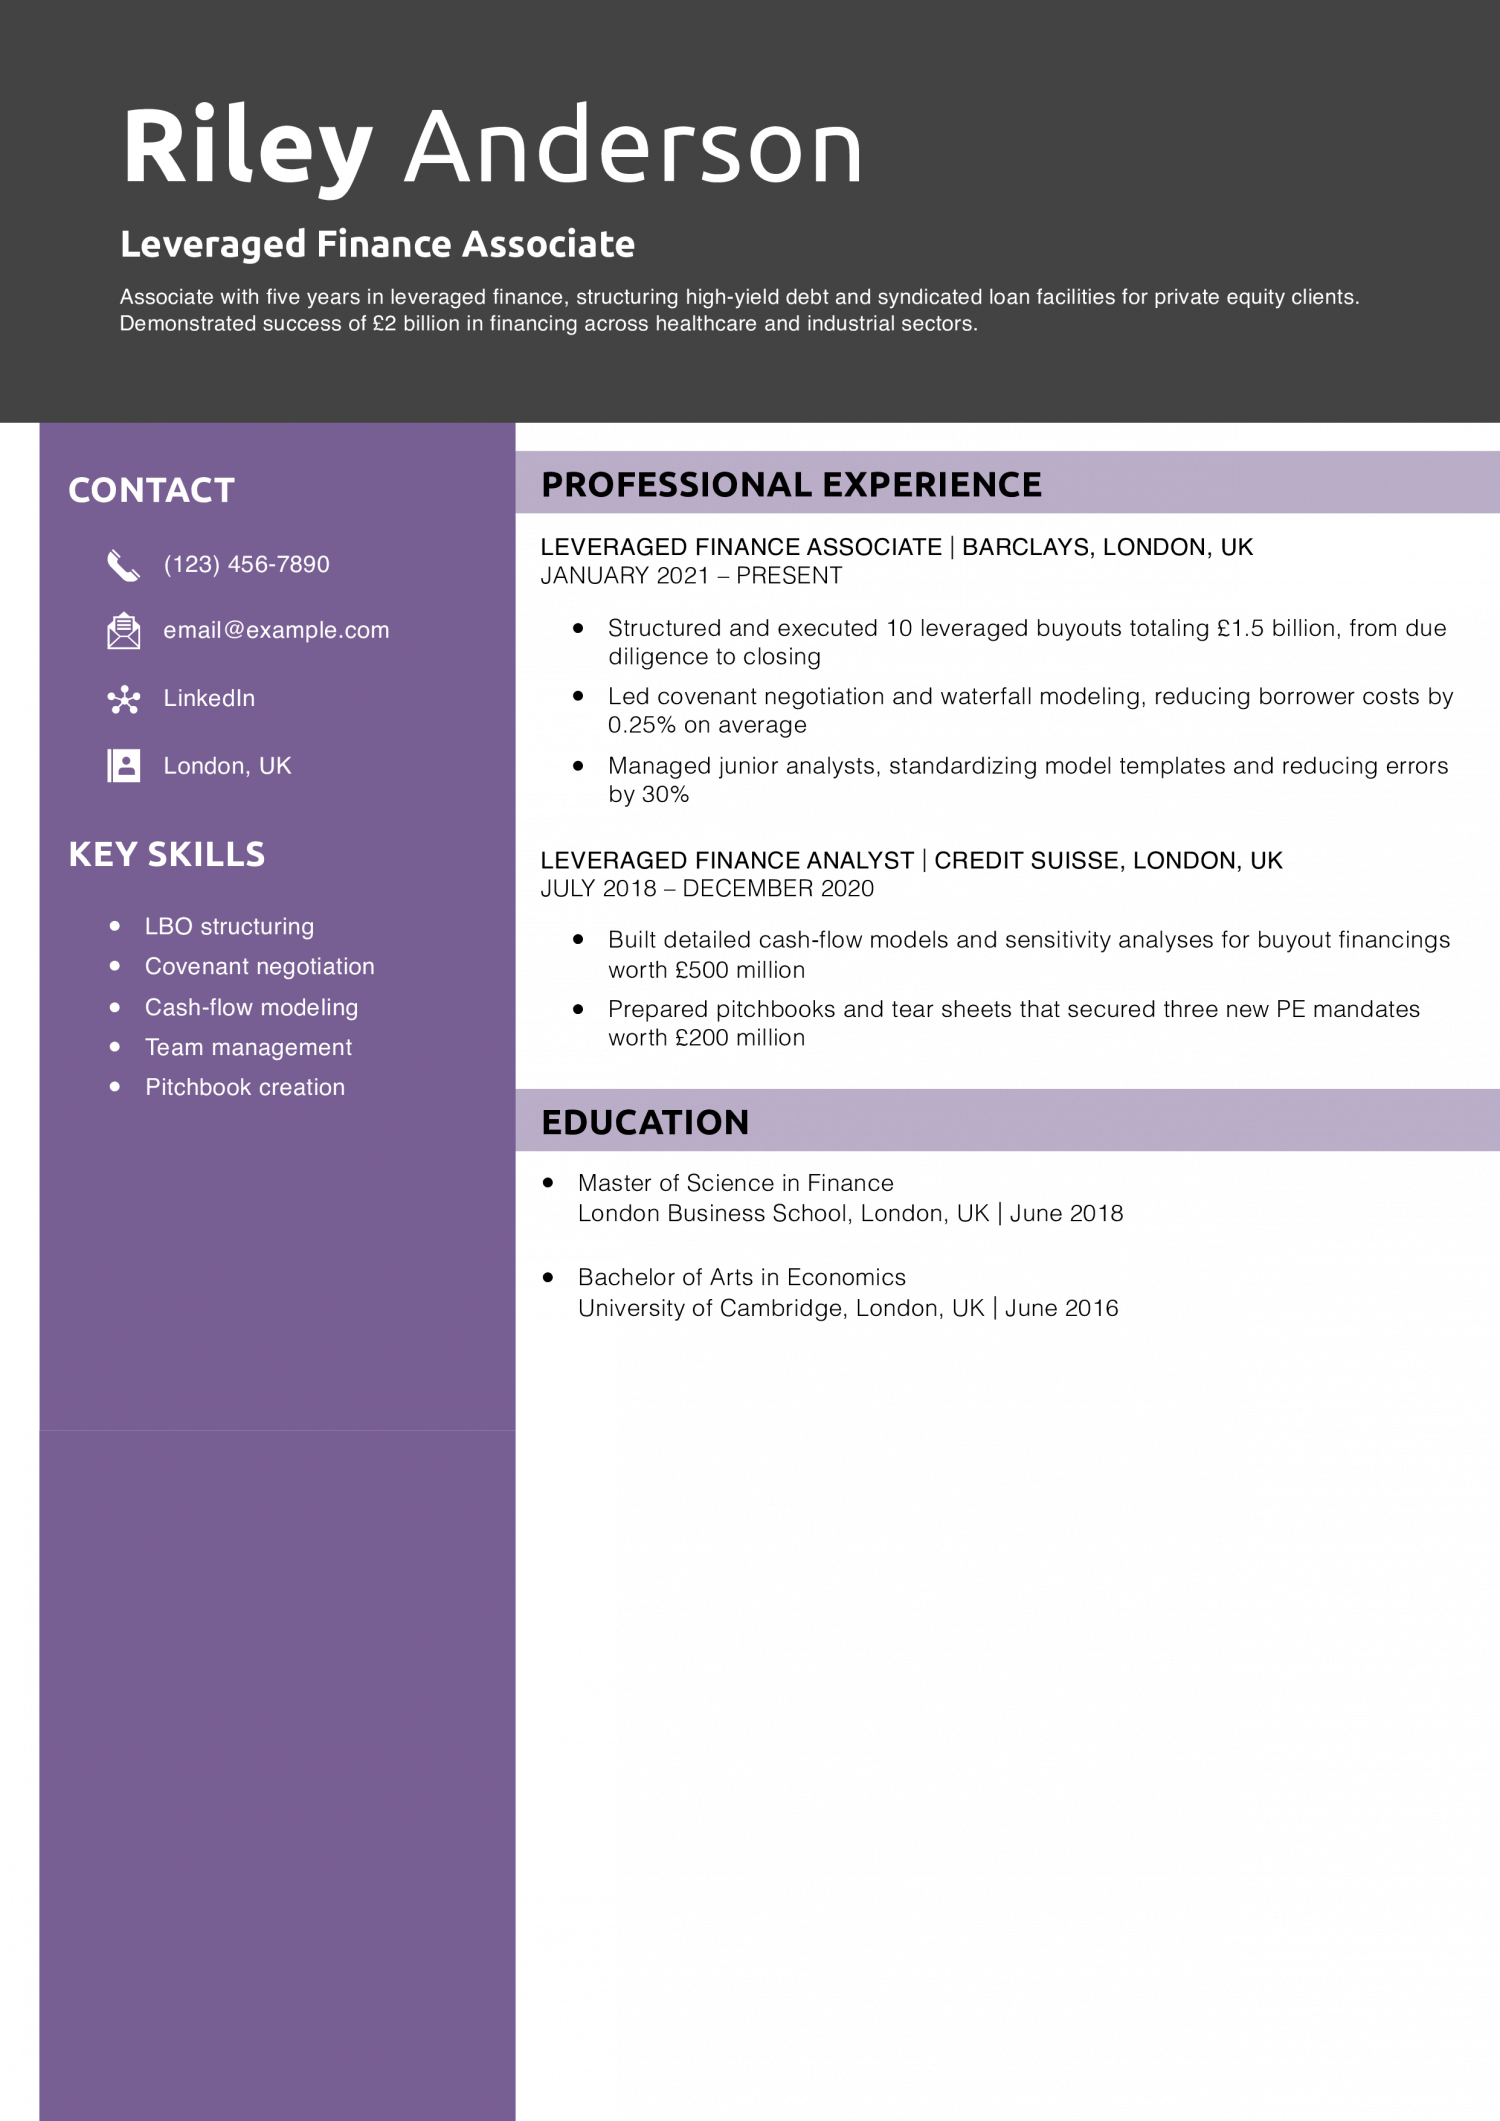Click Bachelor of Arts in Economics
The height and width of the screenshot is (2121, 1500).
[742, 1277]
